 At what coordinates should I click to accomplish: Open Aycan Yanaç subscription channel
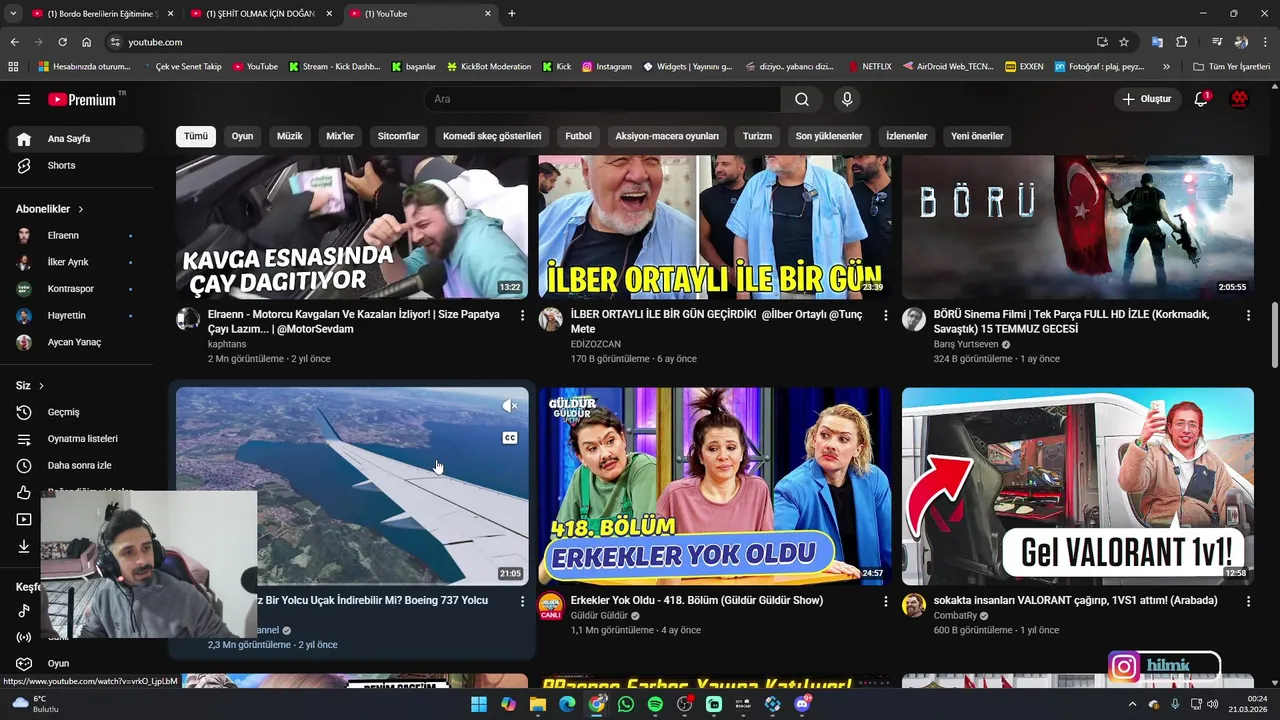point(76,342)
